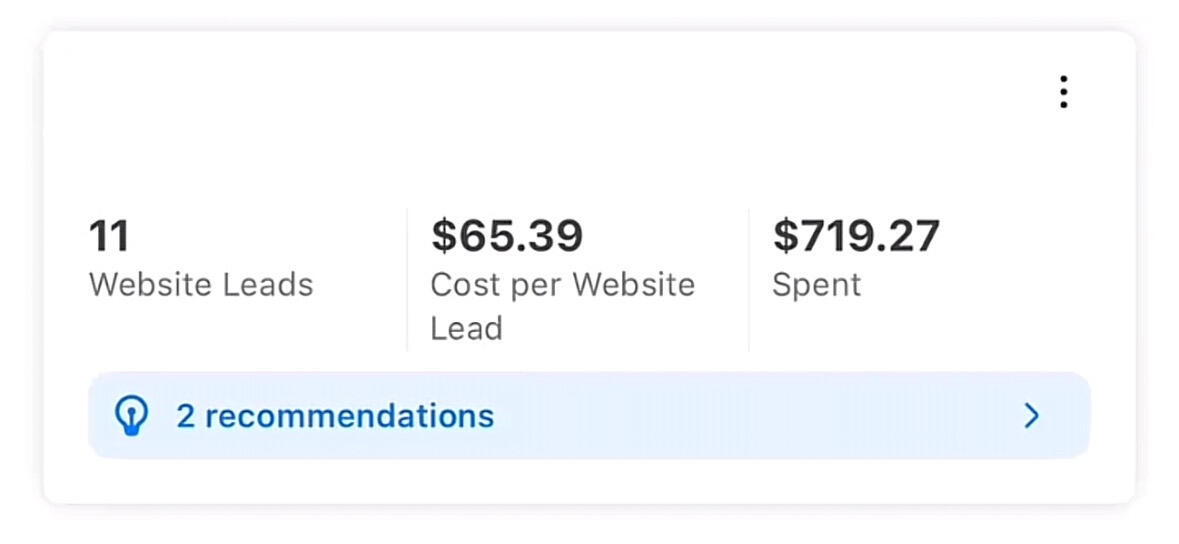The height and width of the screenshot is (544, 1179).
Task: Click the divider between Cost and Spent columns
Action: tap(749, 280)
